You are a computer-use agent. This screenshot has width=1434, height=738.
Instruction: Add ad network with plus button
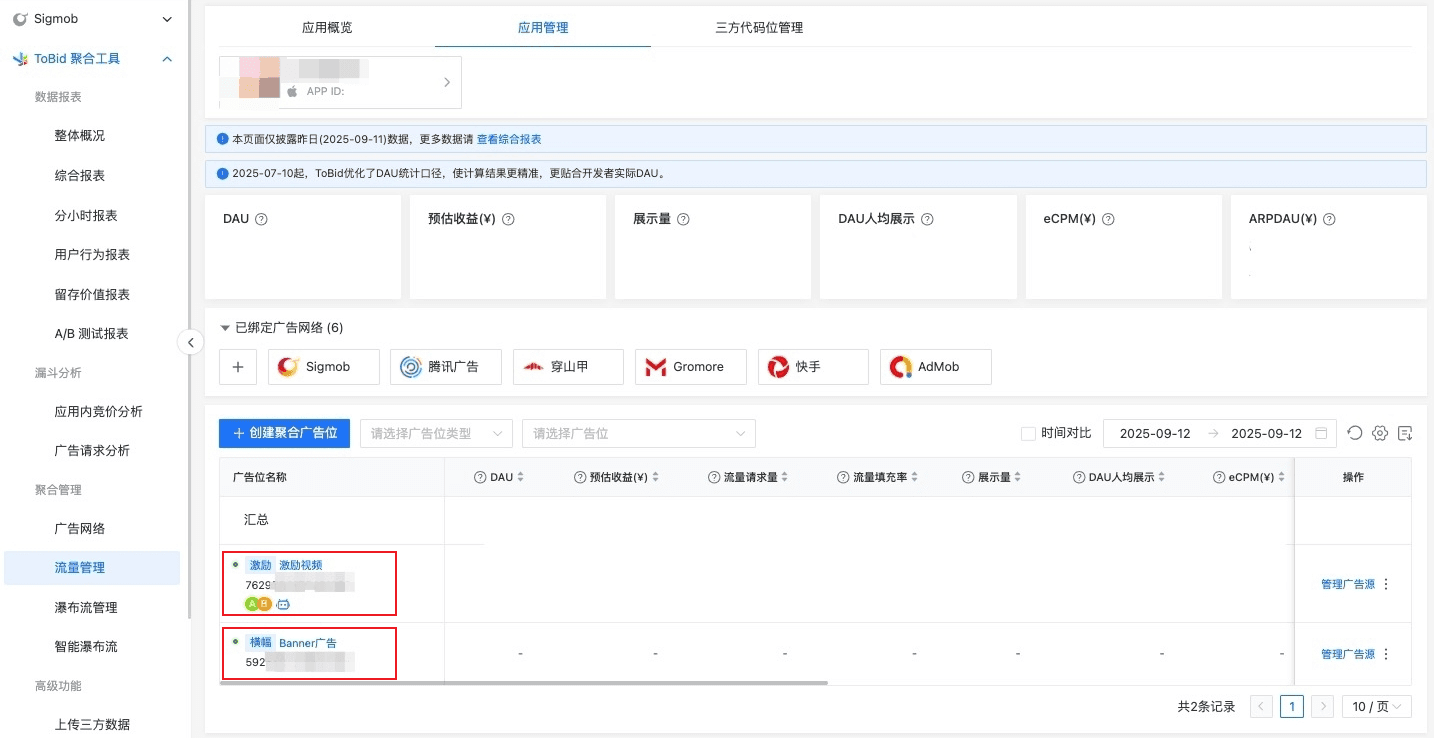[x=238, y=367]
